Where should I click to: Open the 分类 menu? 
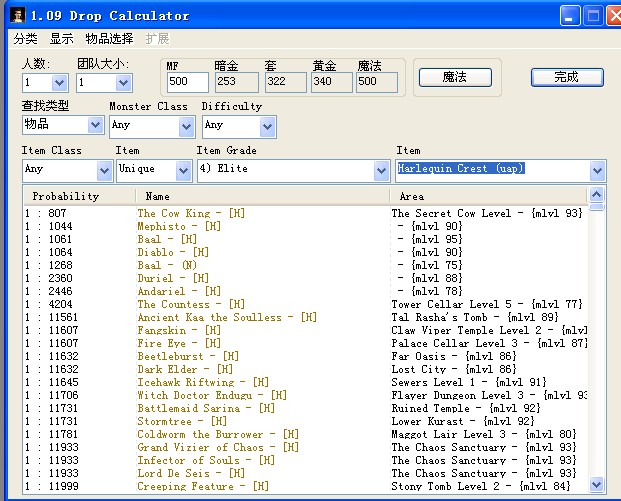pyautogui.click(x=25, y=39)
